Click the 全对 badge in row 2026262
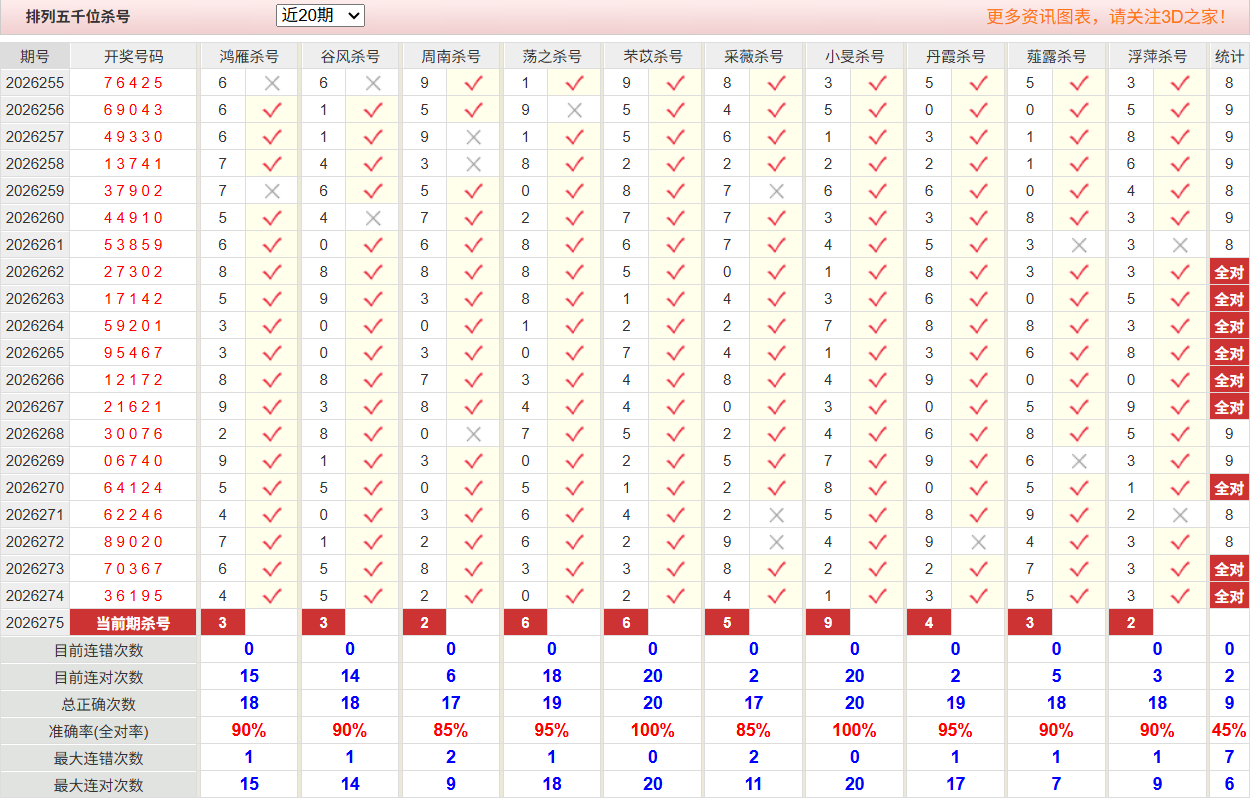This screenshot has width=1250, height=799. click(1229, 272)
